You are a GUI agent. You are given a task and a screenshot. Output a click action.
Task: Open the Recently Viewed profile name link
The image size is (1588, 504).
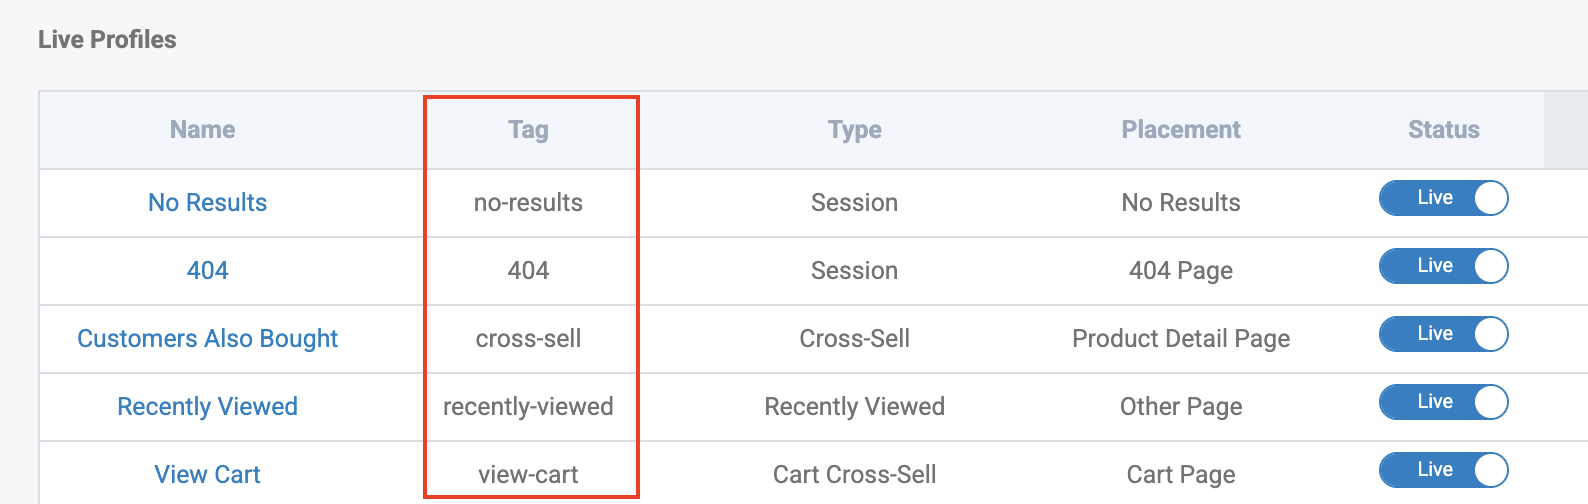click(x=207, y=407)
